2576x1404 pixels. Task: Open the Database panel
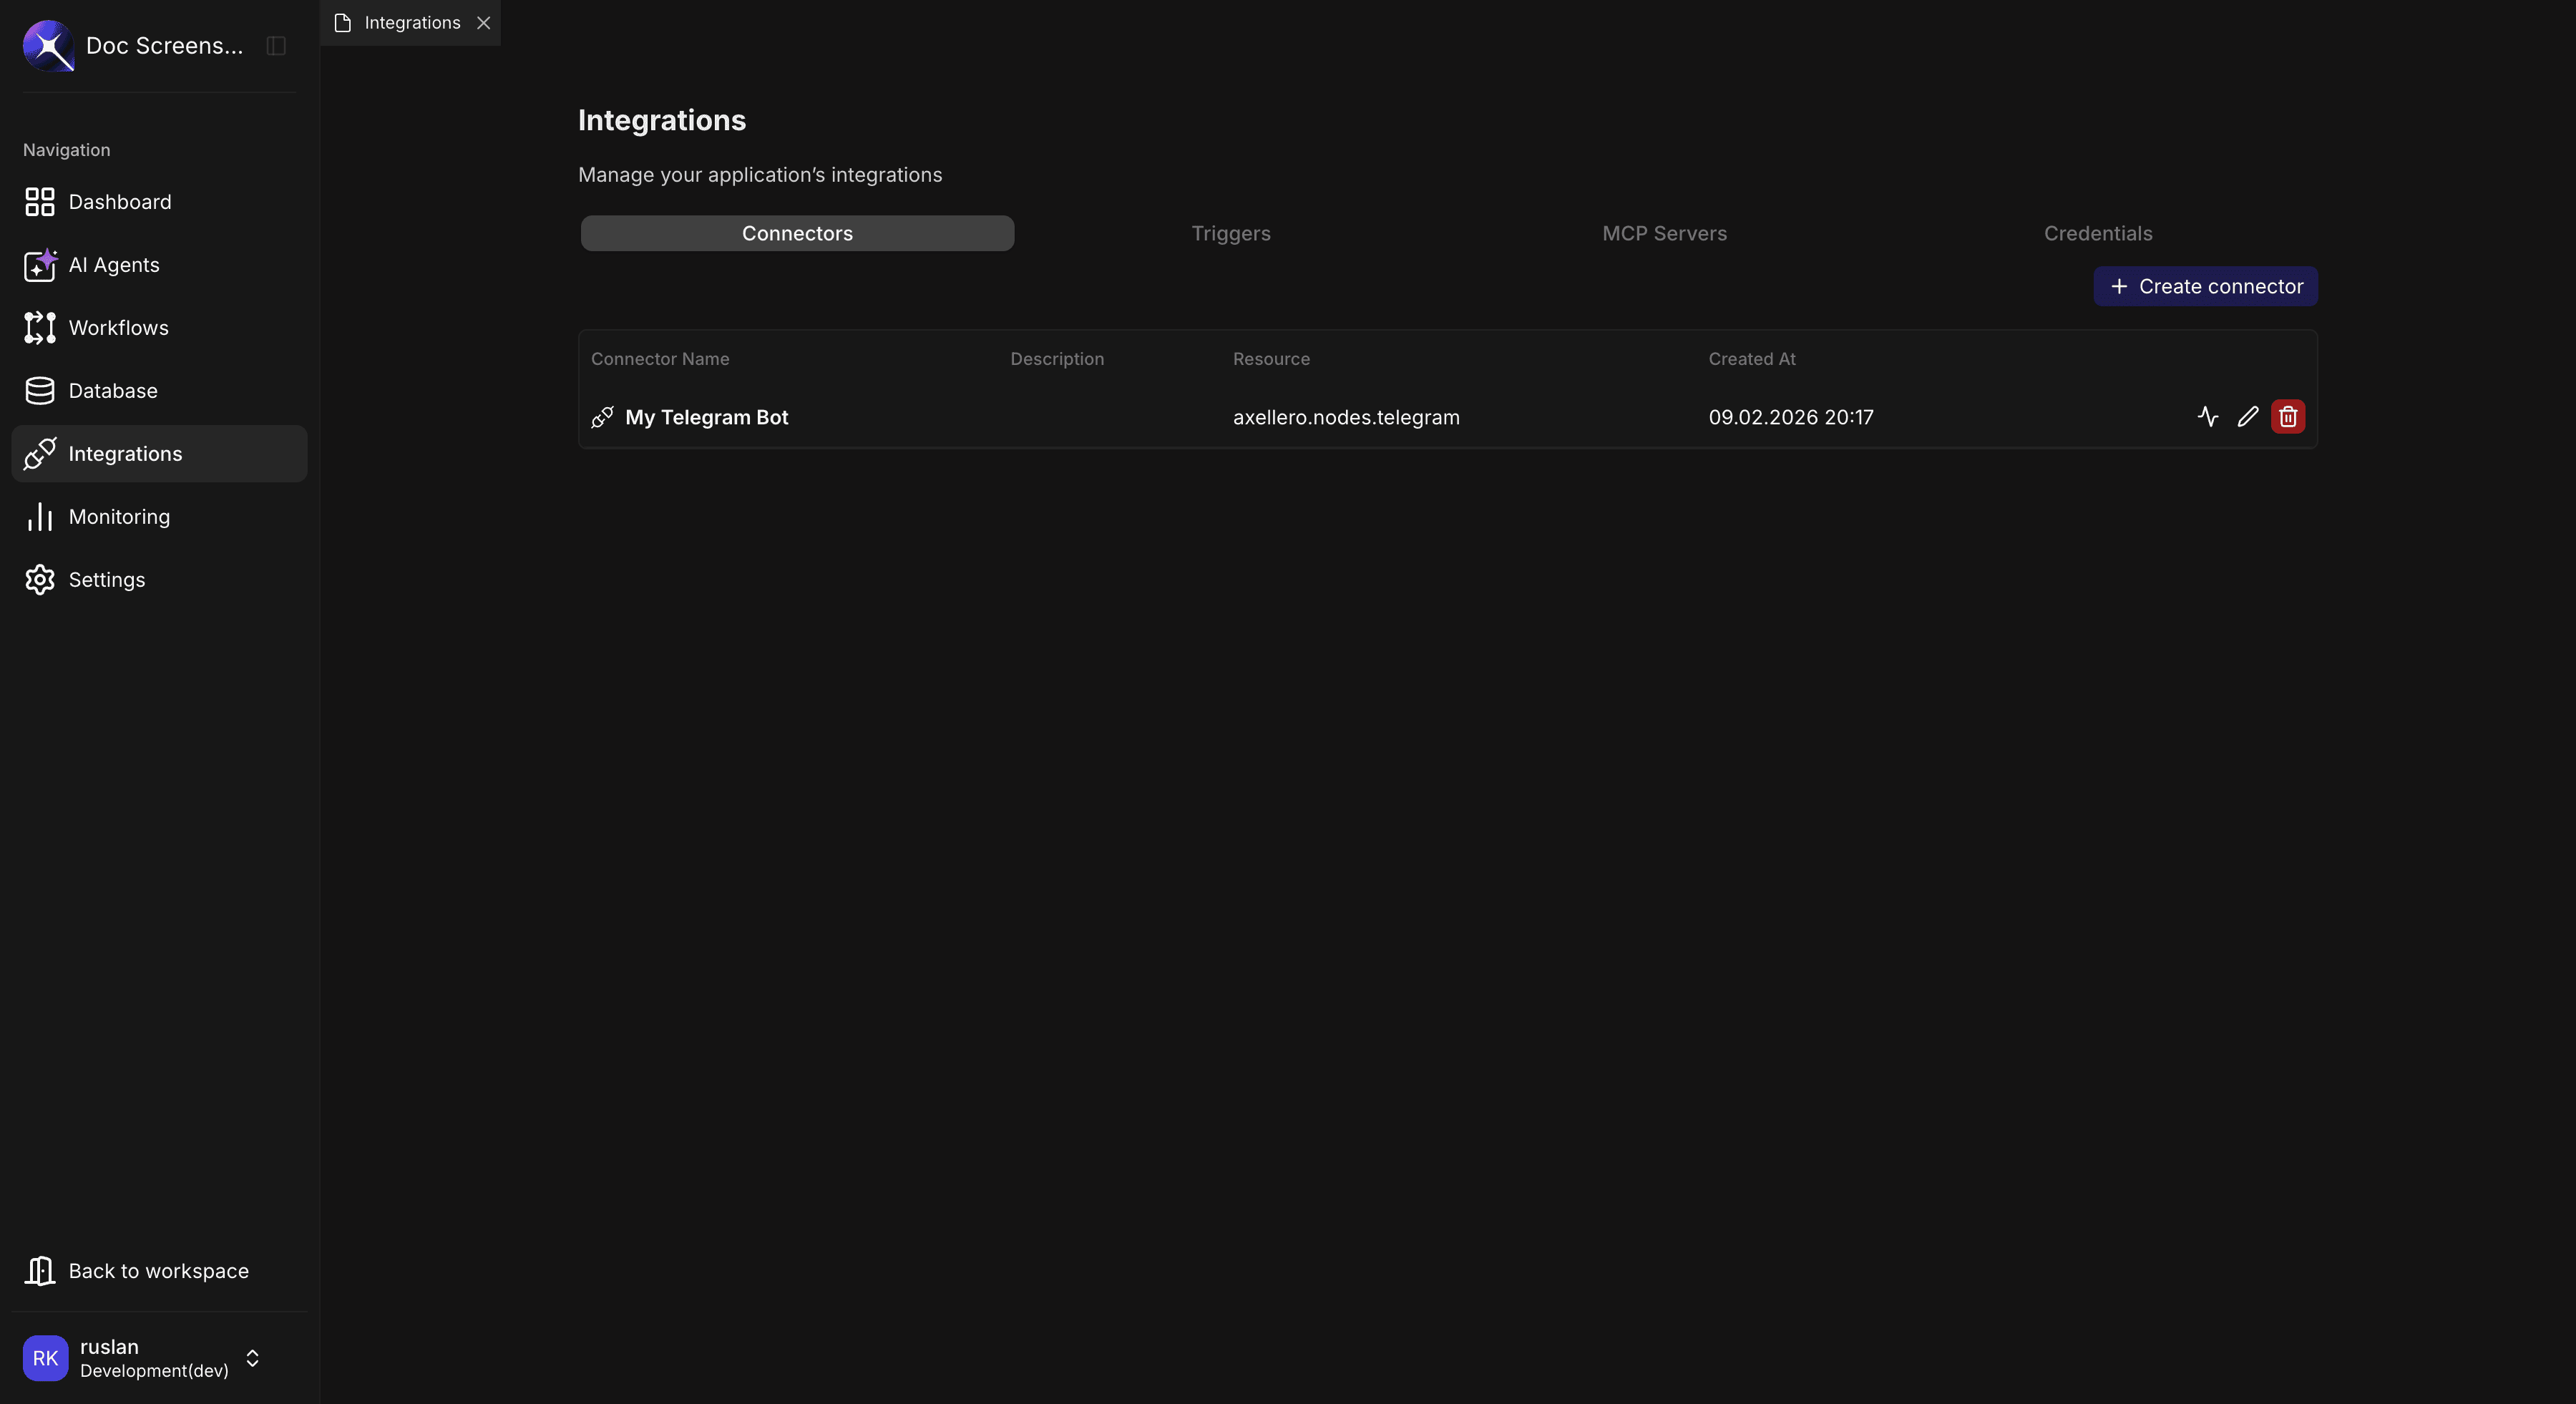(x=113, y=390)
